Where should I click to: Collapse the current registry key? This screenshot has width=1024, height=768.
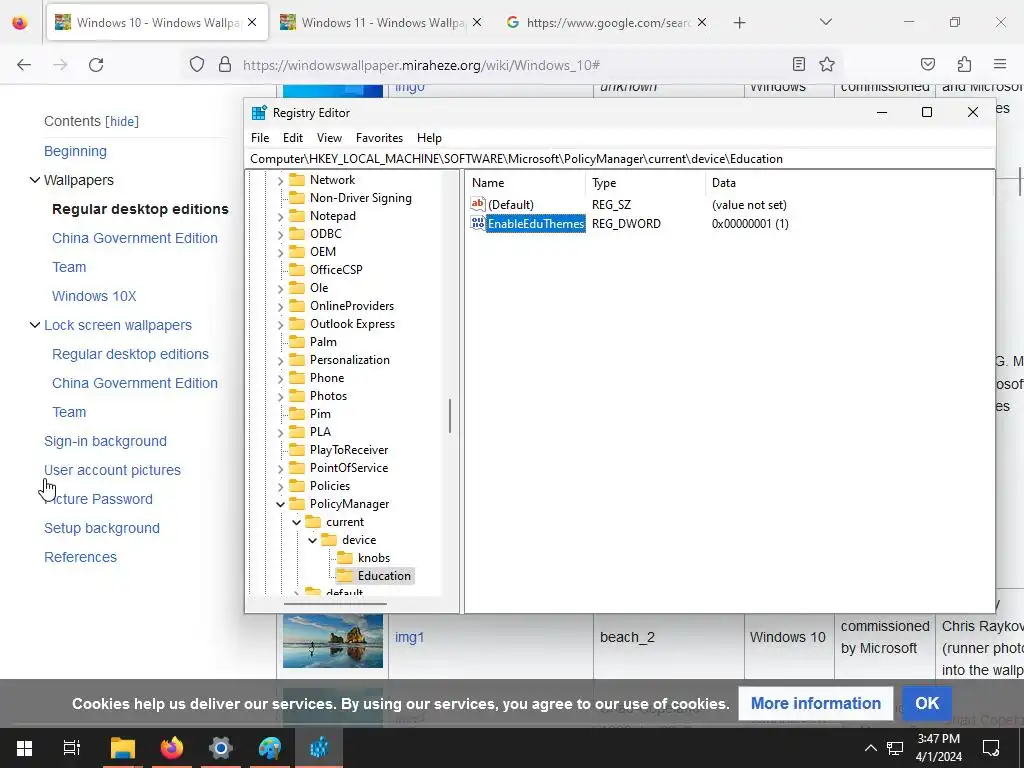click(296, 522)
